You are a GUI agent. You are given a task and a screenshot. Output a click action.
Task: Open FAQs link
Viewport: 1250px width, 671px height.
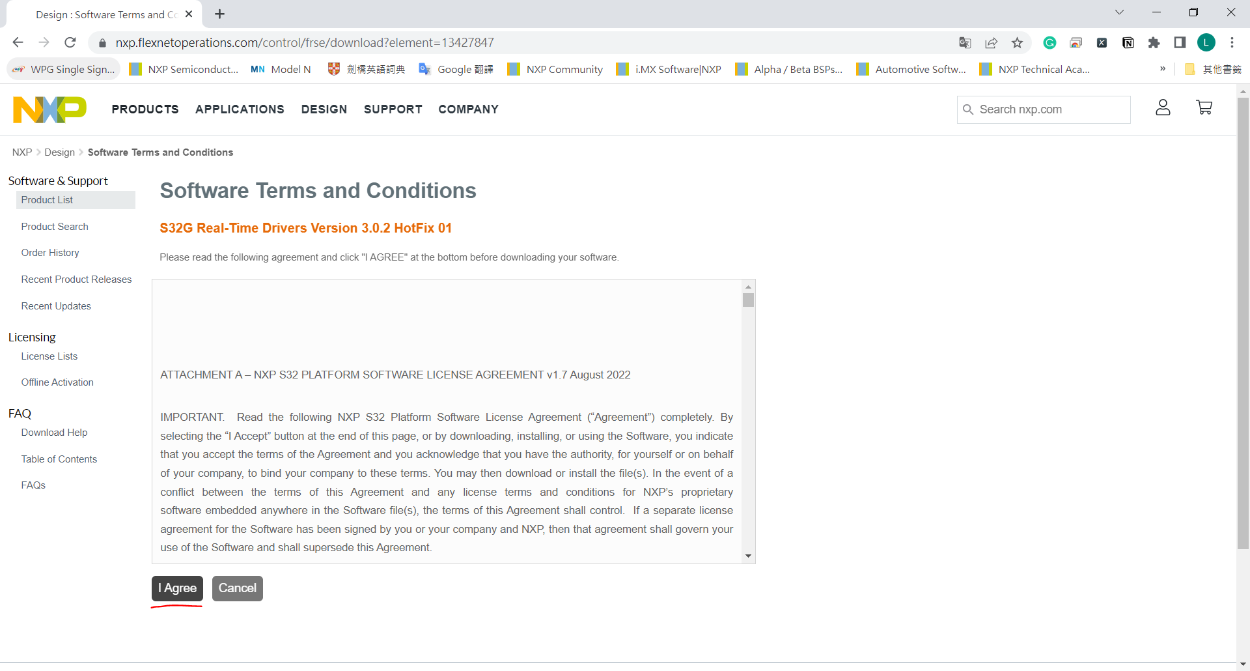(33, 485)
